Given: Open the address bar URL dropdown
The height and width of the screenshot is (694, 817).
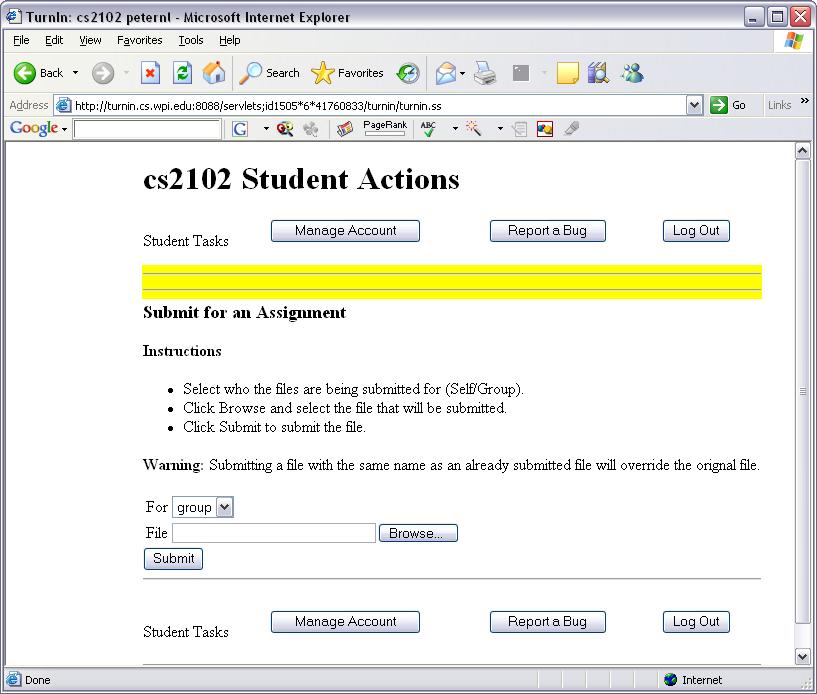Looking at the screenshot, I should tap(695, 105).
